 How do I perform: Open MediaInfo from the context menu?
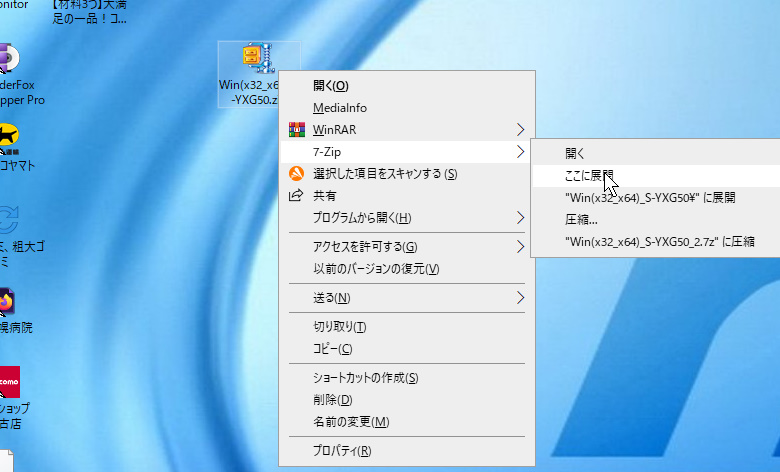point(340,108)
